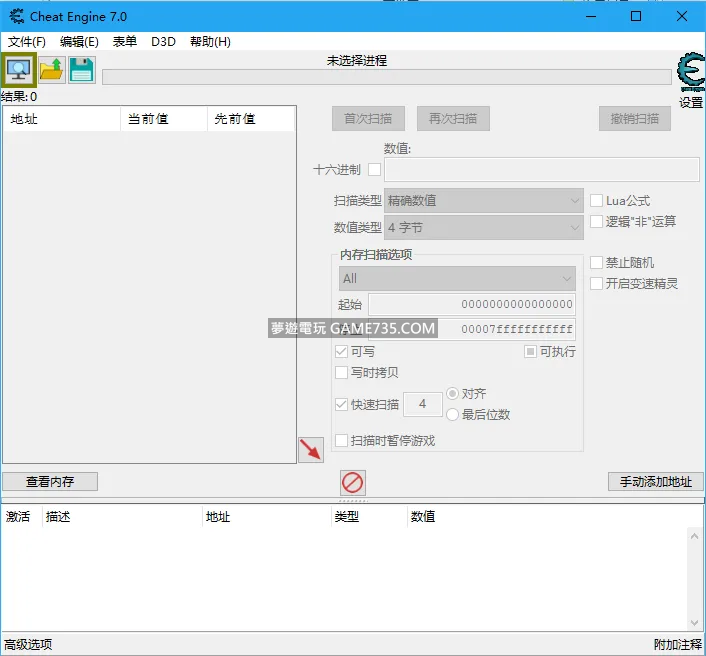Open the D3D menu
Image resolution: width=706 pixels, height=656 pixels.
tap(163, 42)
